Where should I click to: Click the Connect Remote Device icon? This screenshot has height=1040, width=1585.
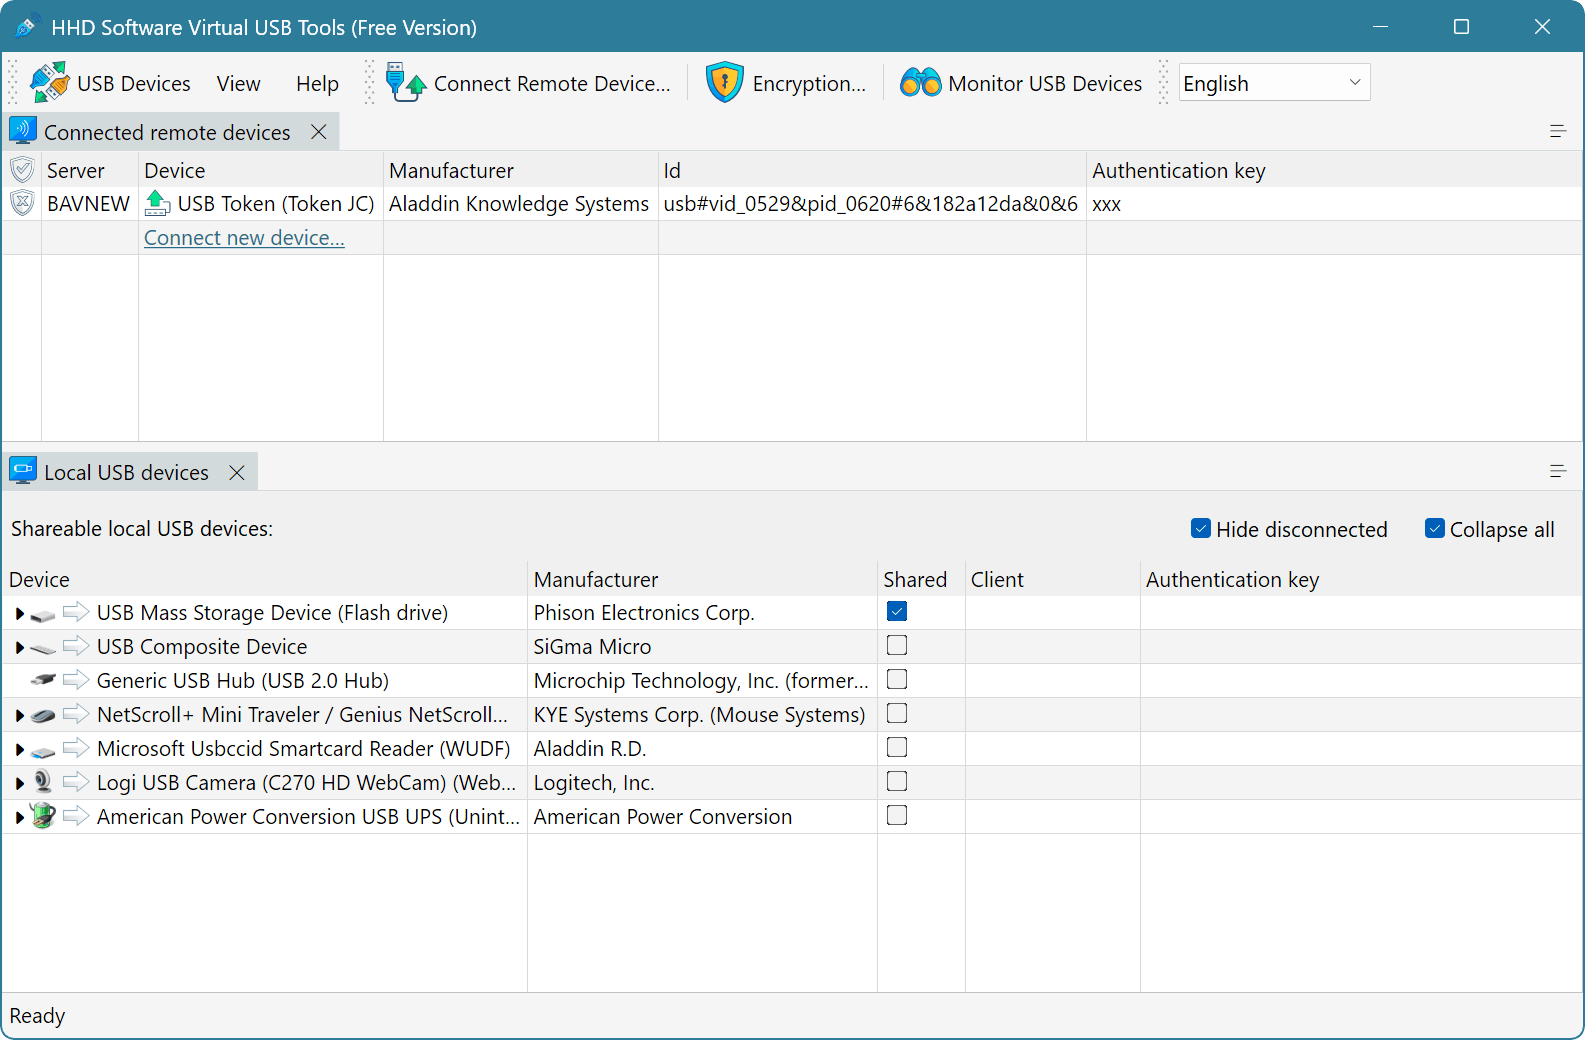[406, 83]
